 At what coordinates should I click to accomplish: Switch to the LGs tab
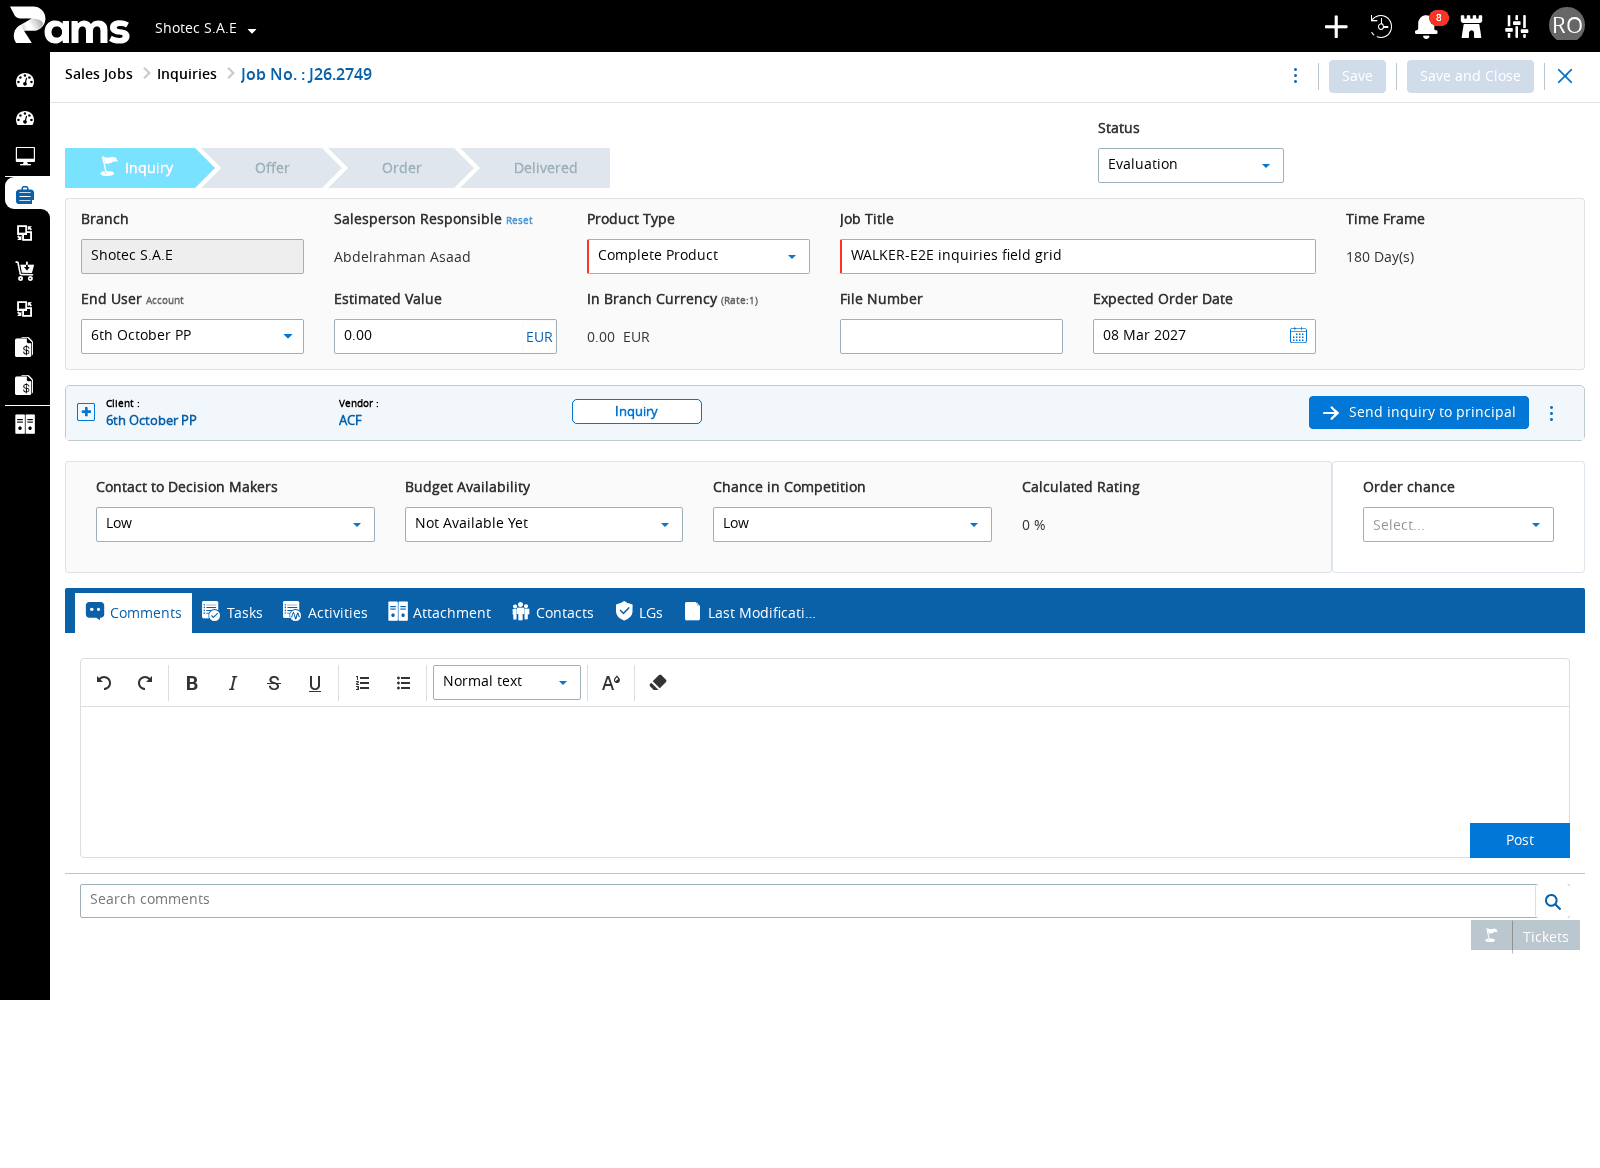(x=639, y=613)
